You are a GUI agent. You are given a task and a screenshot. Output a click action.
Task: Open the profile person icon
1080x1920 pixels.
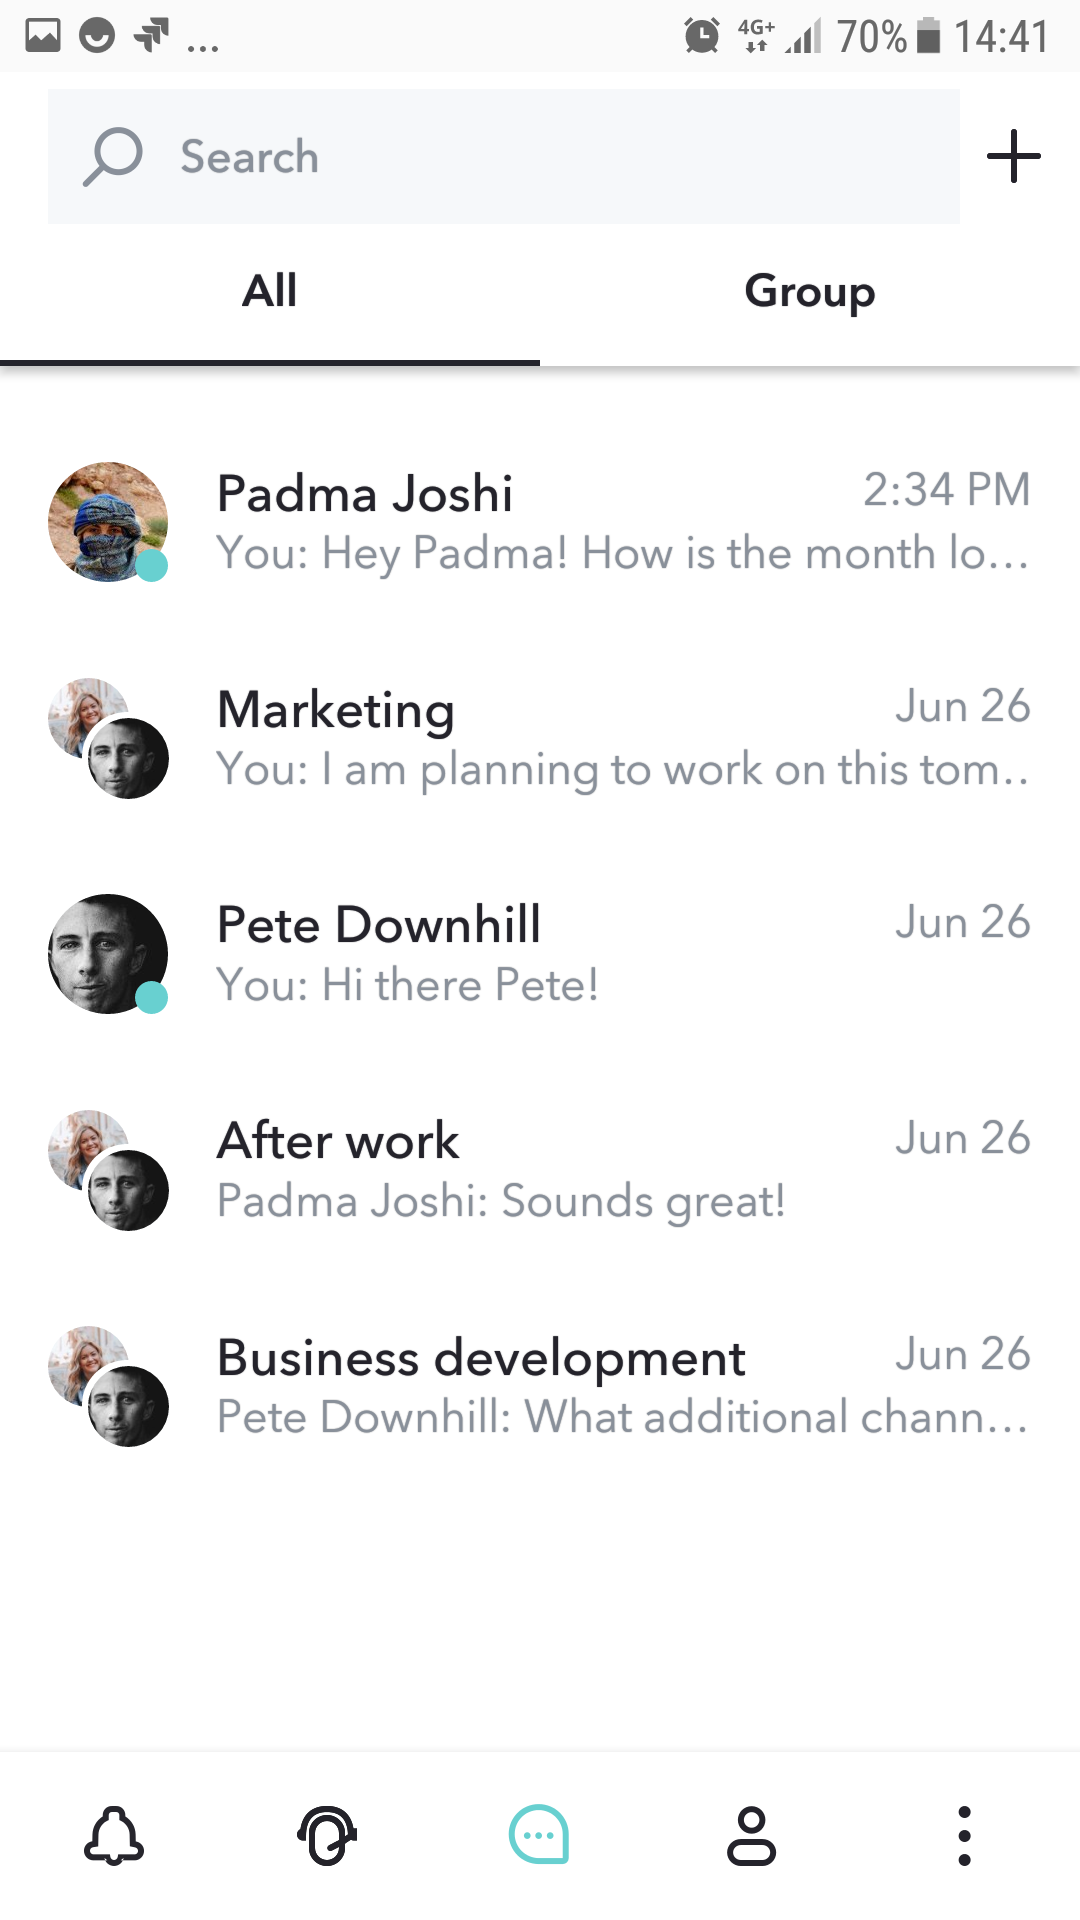point(751,1836)
